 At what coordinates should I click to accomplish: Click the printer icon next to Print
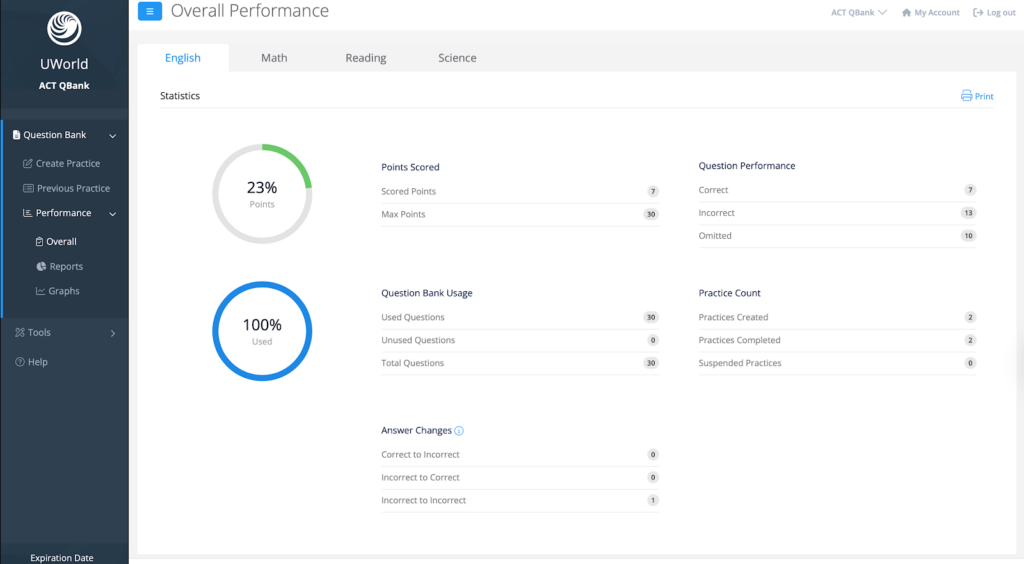tap(966, 96)
